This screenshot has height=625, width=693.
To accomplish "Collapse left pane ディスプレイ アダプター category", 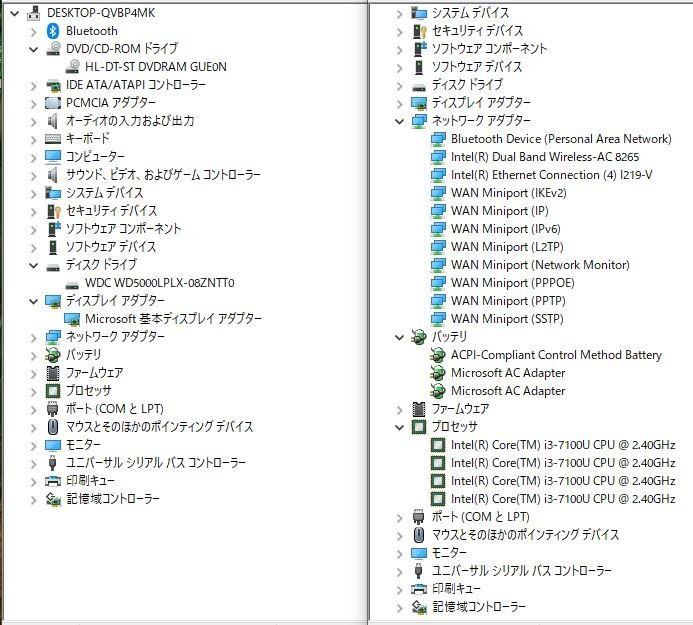I will (x=34, y=301).
